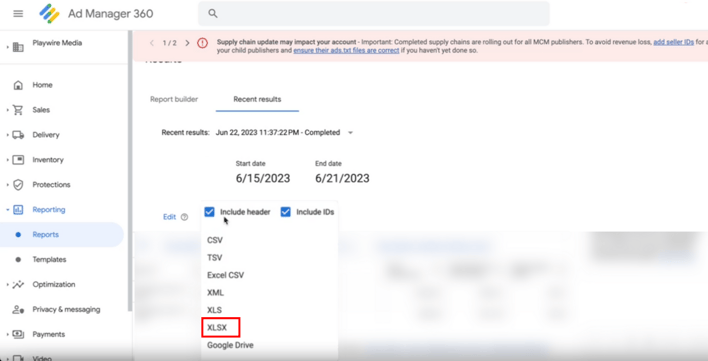708x361 pixels.
Task: Open the add seller IDs link
Action: pos(674,42)
